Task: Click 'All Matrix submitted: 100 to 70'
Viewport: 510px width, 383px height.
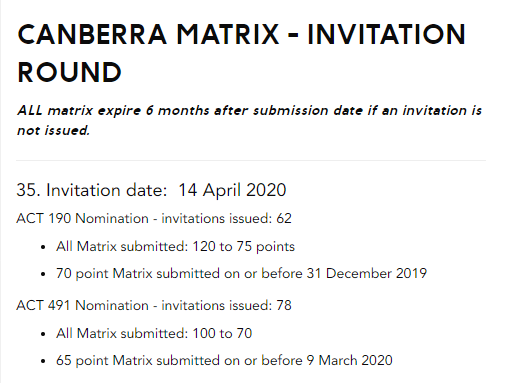Action: coord(154,333)
